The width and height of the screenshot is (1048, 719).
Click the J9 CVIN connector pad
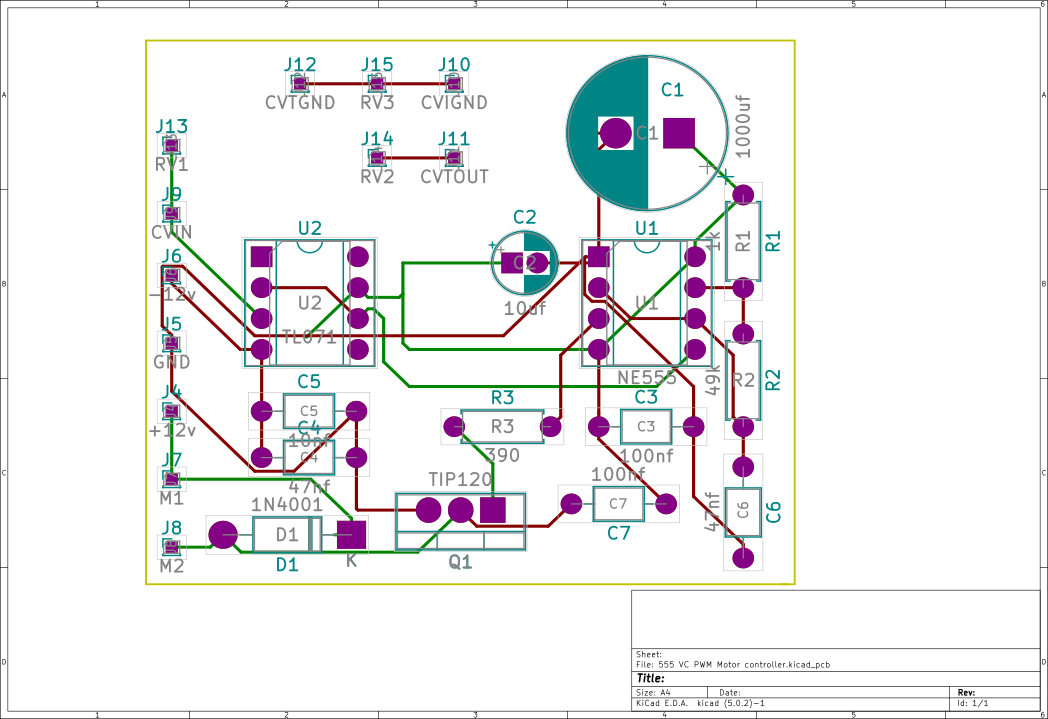(171, 214)
